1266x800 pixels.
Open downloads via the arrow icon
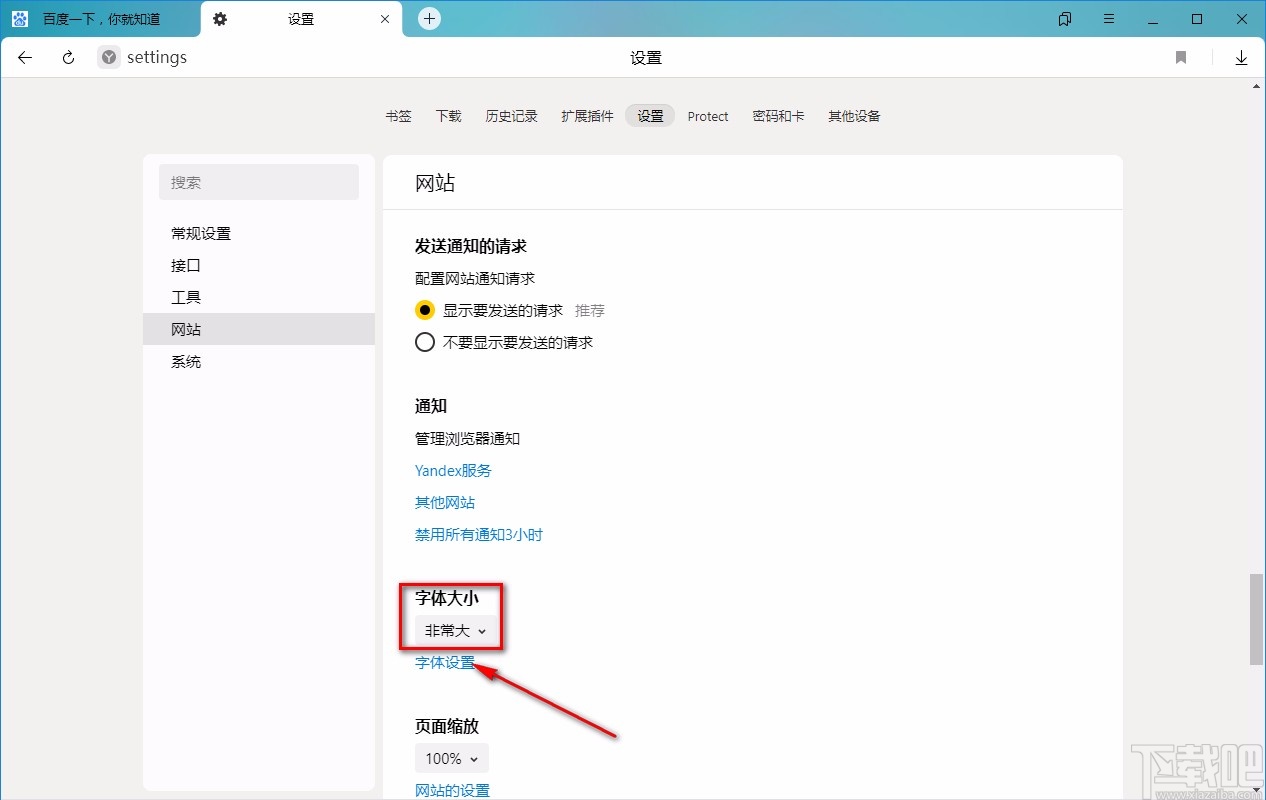(x=1241, y=57)
